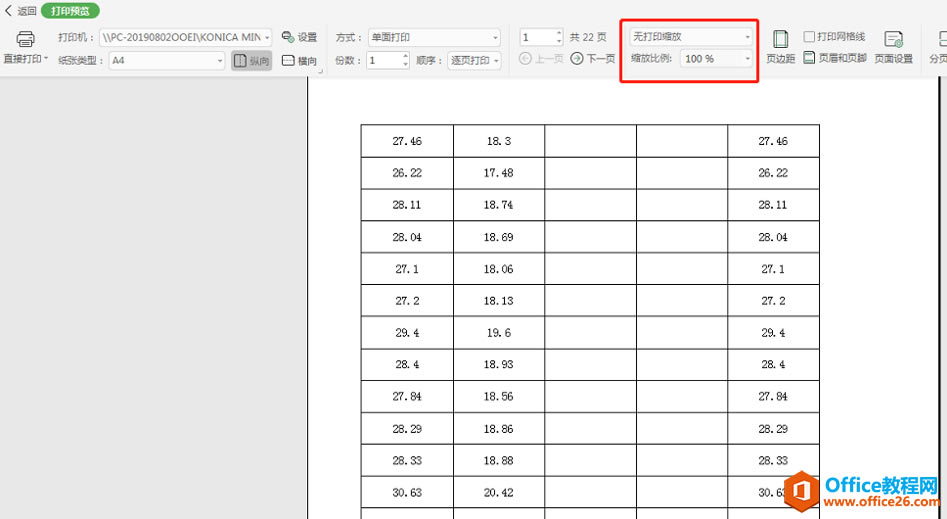
Task: Open printer 设置 settings
Action: pos(300,37)
